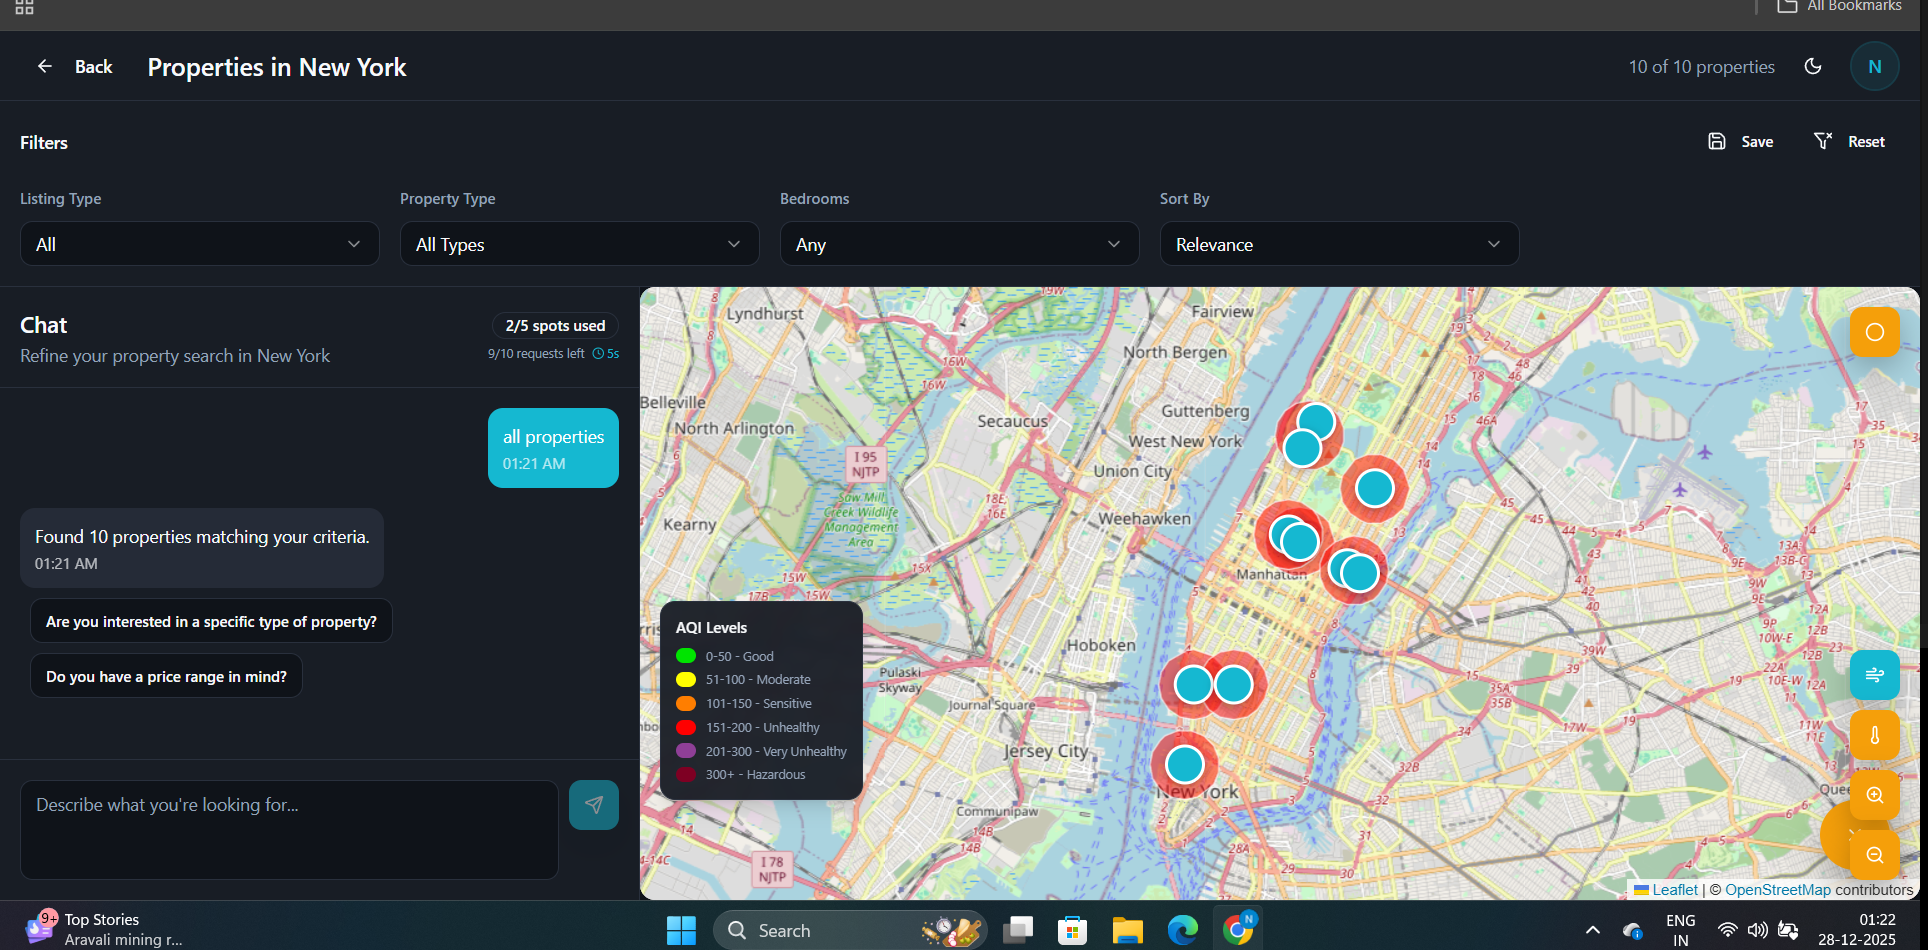The width and height of the screenshot is (1928, 950).
Task: Open the Windows Start menu
Action: (681, 930)
